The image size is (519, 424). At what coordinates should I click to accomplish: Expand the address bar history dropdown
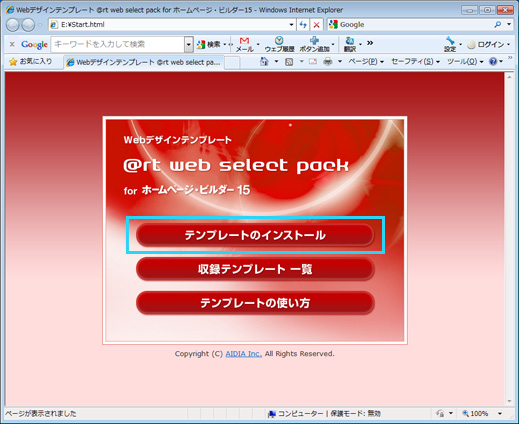[291, 25]
